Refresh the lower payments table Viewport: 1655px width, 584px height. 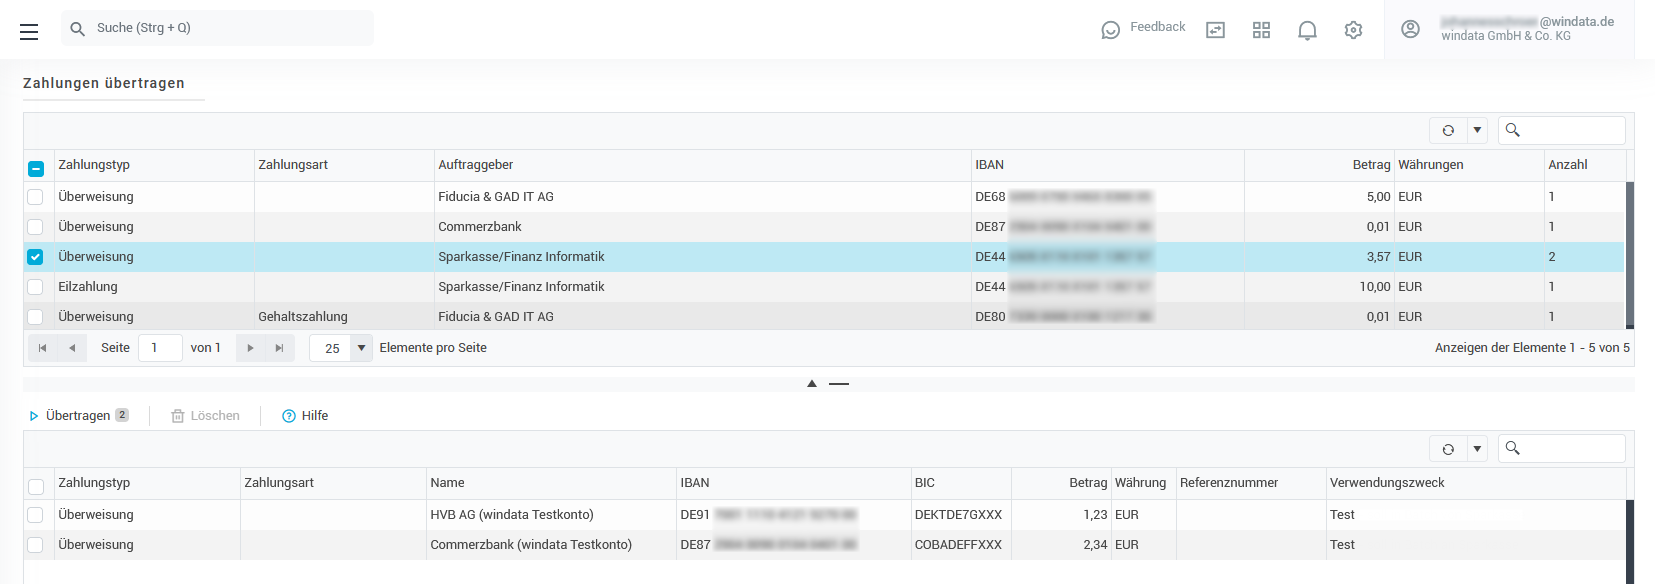[x=1448, y=449]
